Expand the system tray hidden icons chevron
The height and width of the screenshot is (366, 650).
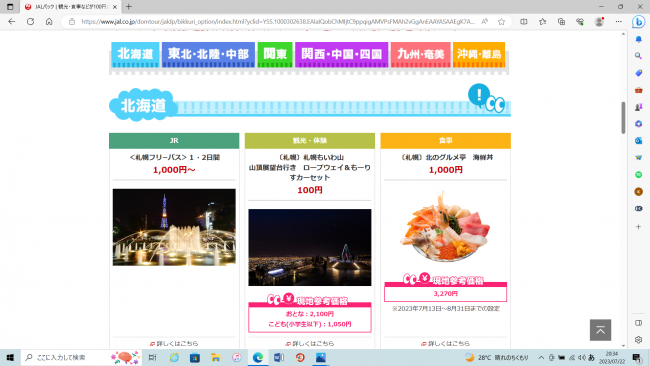pyautogui.click(x=541, y=357)
